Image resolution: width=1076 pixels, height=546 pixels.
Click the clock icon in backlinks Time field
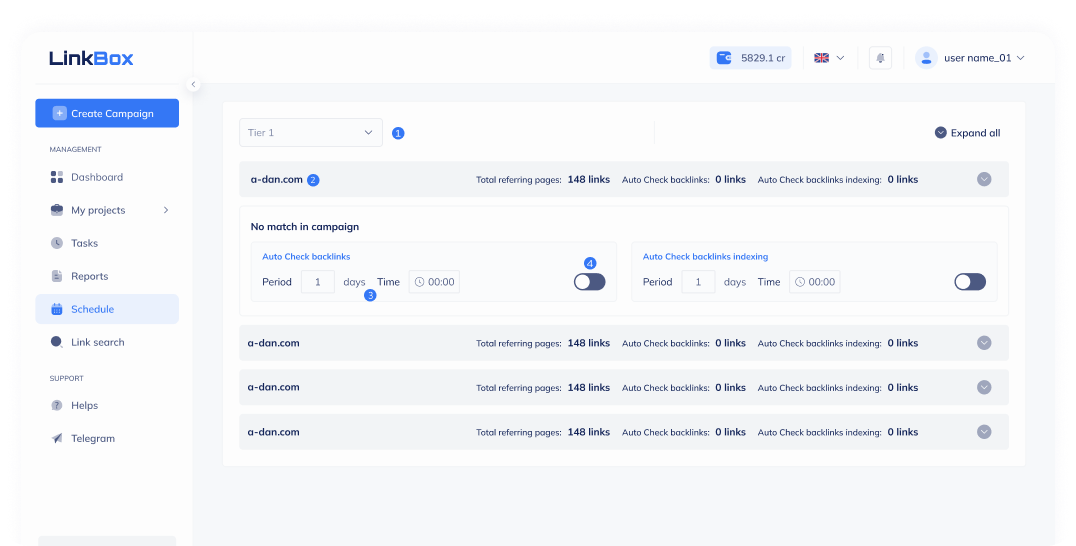pos(419,282)
